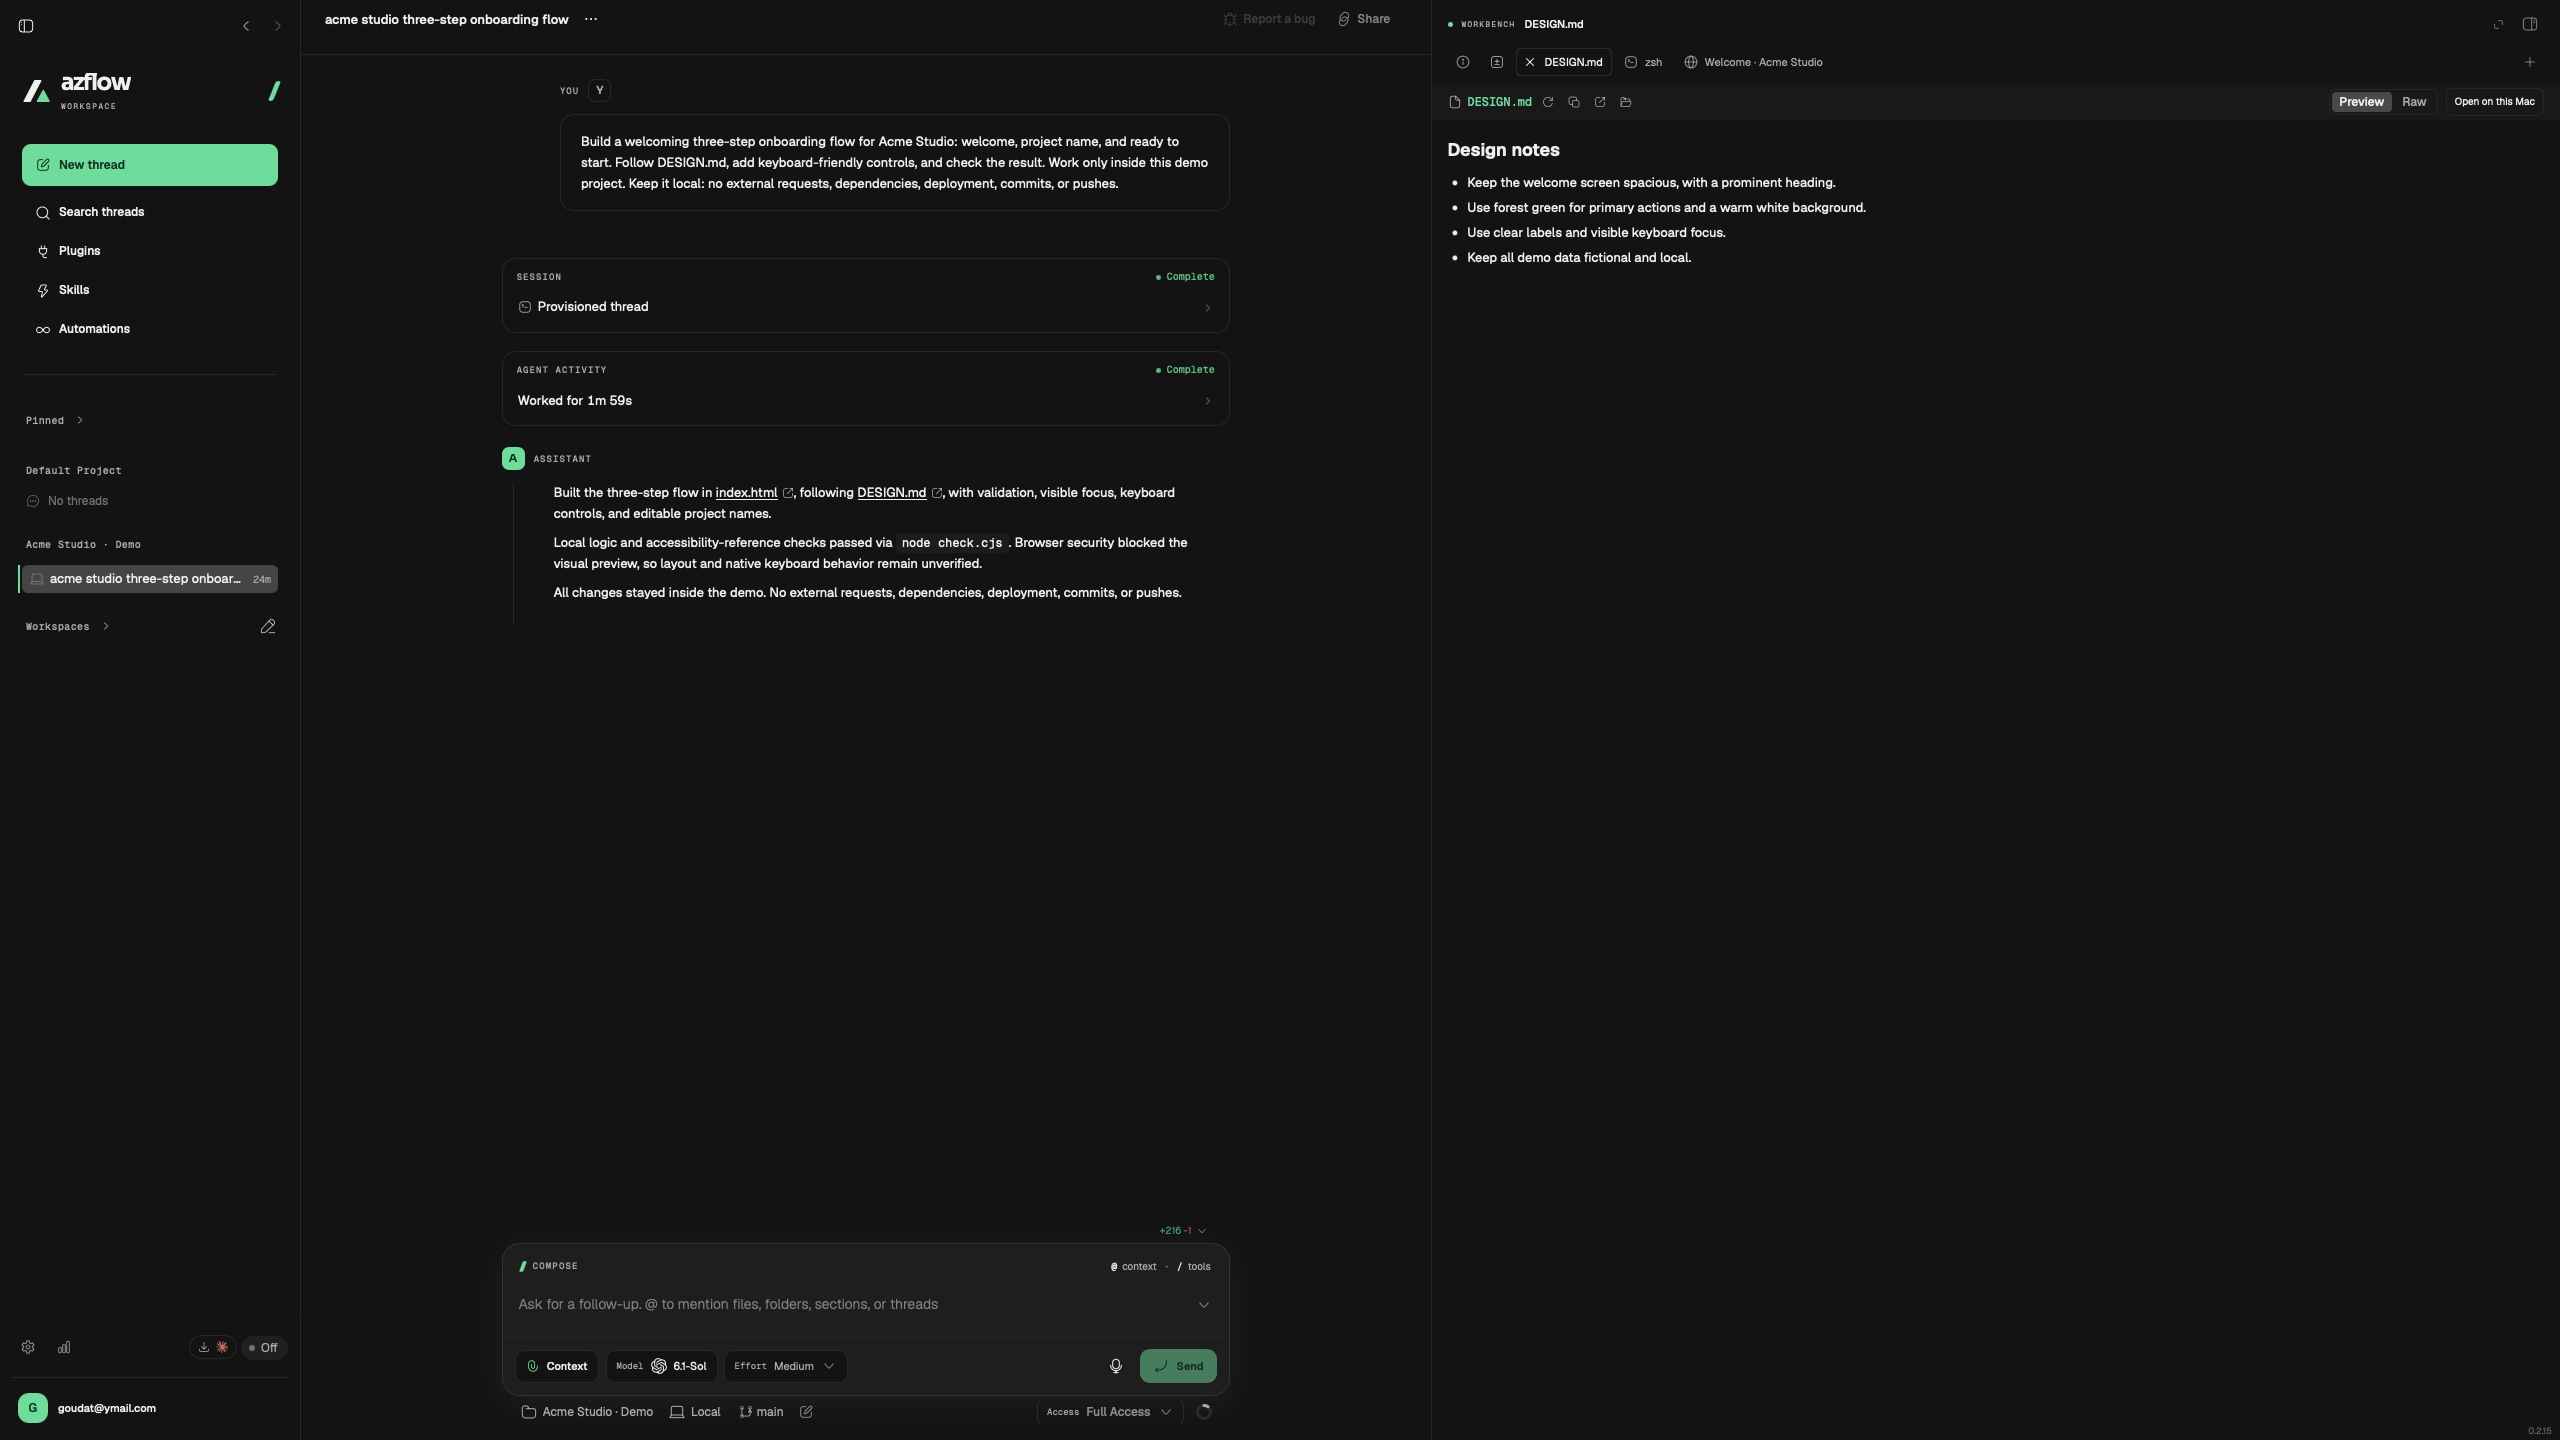Viewport: 2560px width, 1440px height.
Task: Click the edit icon next to main branch
Action: pyautogui.click(x=806, y=1412)
